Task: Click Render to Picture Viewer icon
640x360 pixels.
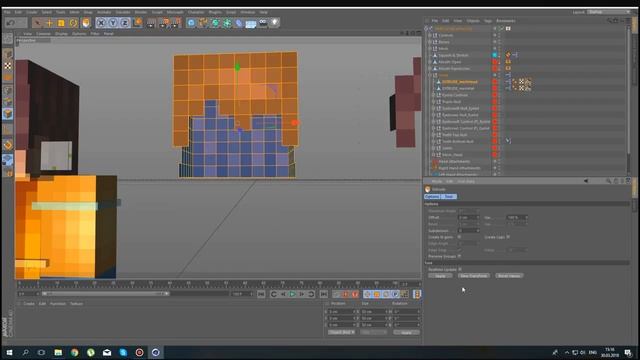Action: [x=164, y=23]
